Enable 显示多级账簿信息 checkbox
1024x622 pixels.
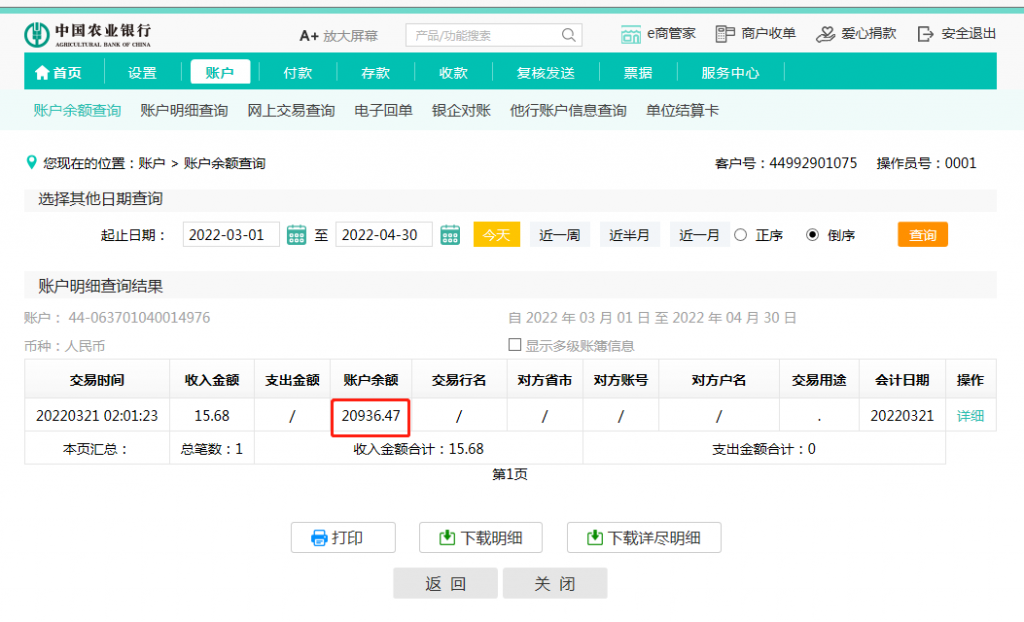(x=515, y=345)
